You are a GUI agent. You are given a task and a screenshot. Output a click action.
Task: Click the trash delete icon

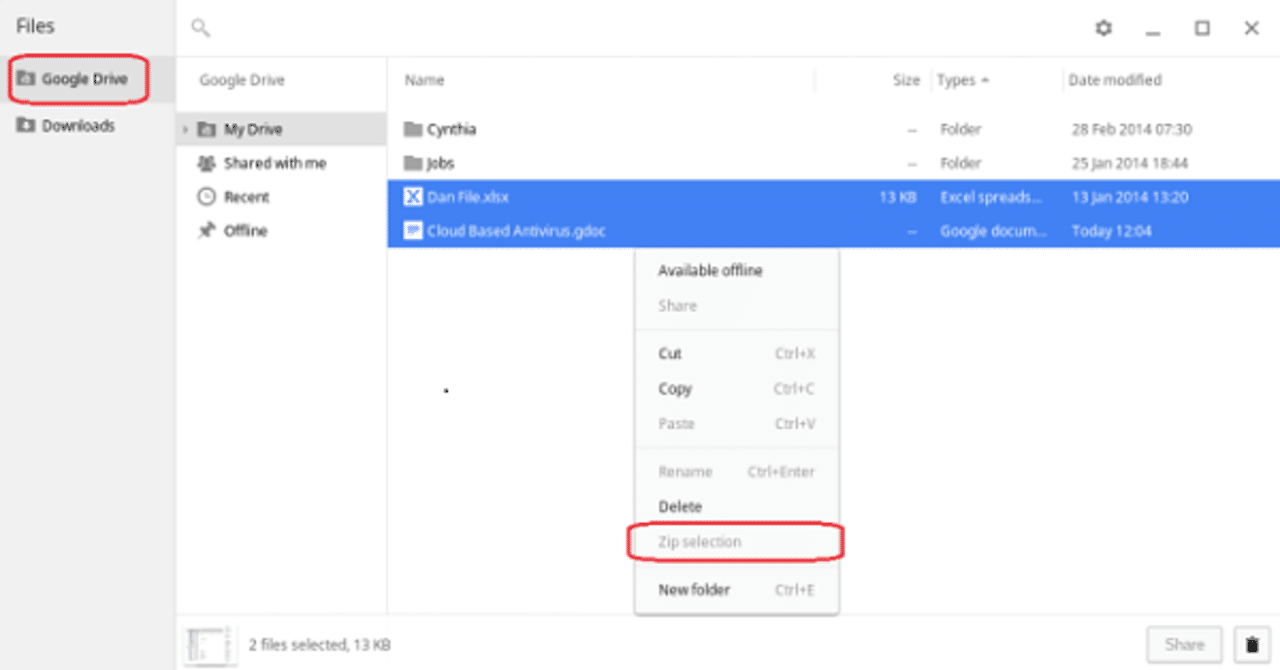tap(1252, 644)
